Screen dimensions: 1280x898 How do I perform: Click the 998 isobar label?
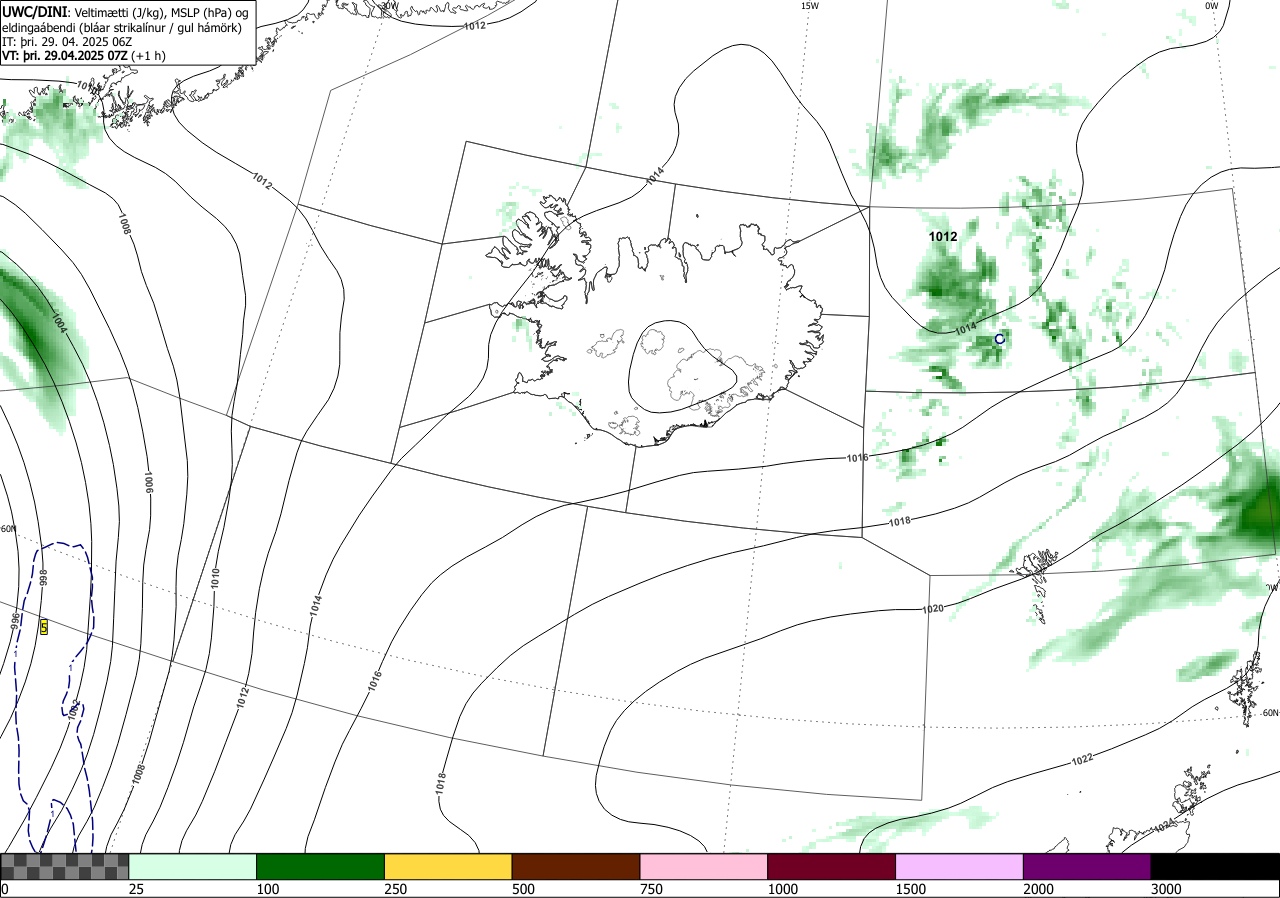tap(43, 577)
